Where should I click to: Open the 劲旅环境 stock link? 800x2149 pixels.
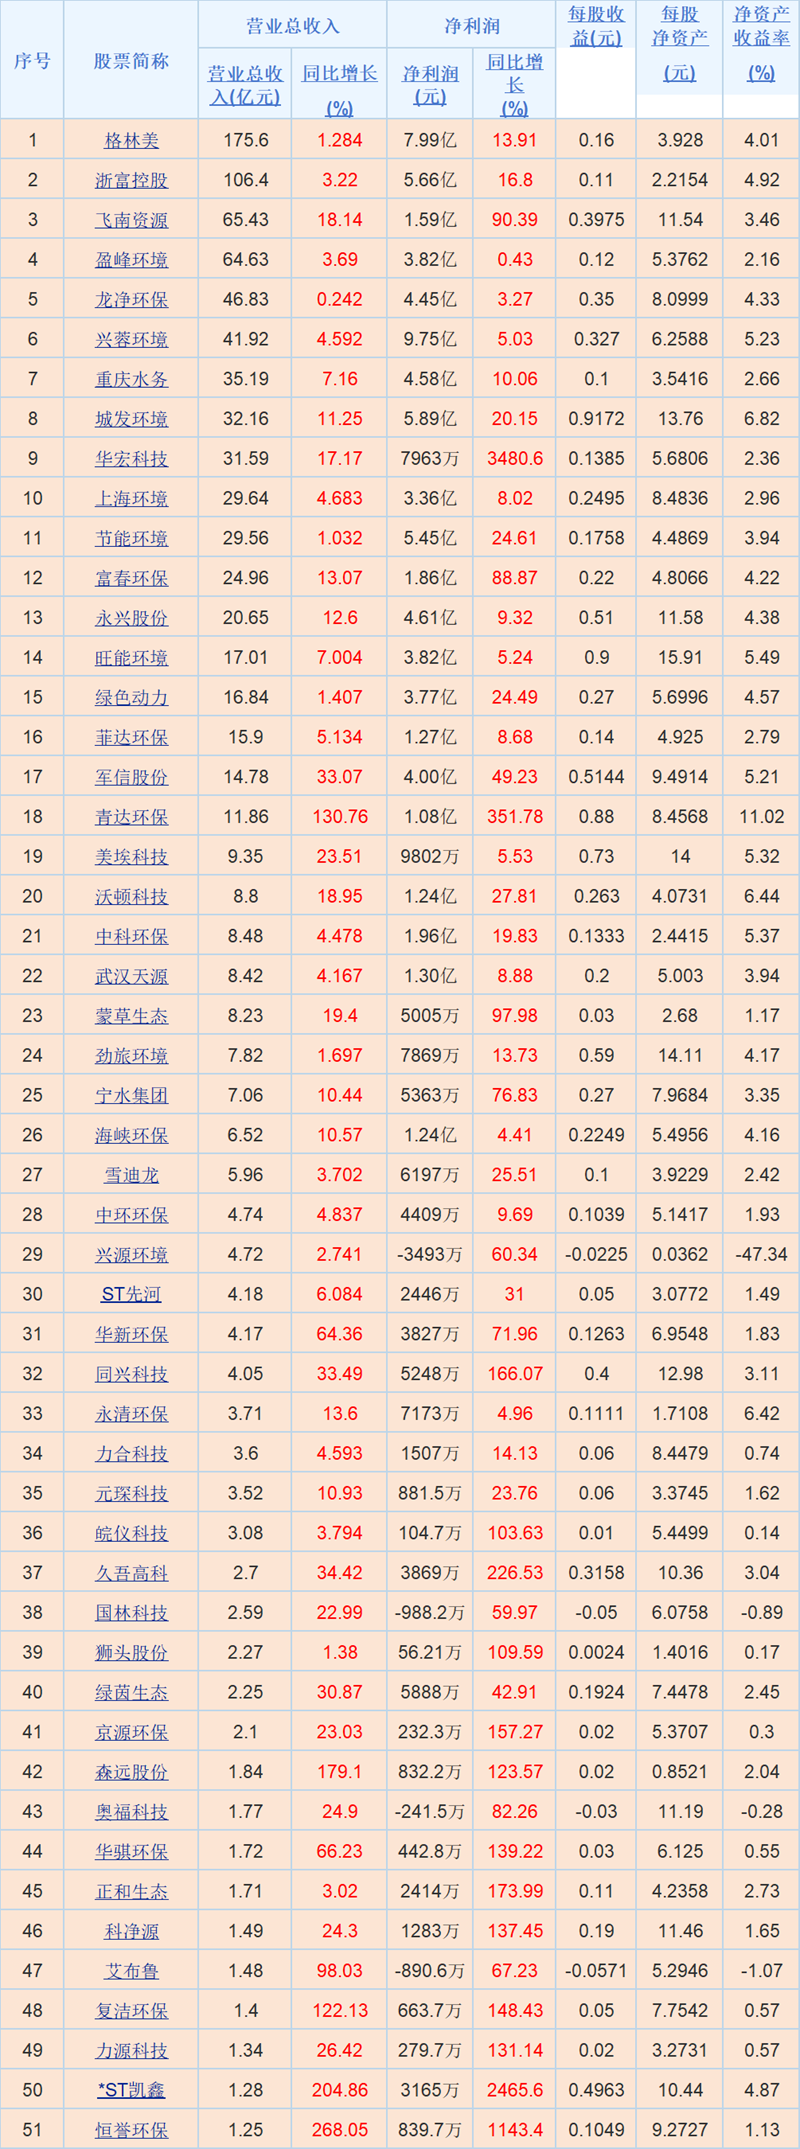tap(131, 1056)
